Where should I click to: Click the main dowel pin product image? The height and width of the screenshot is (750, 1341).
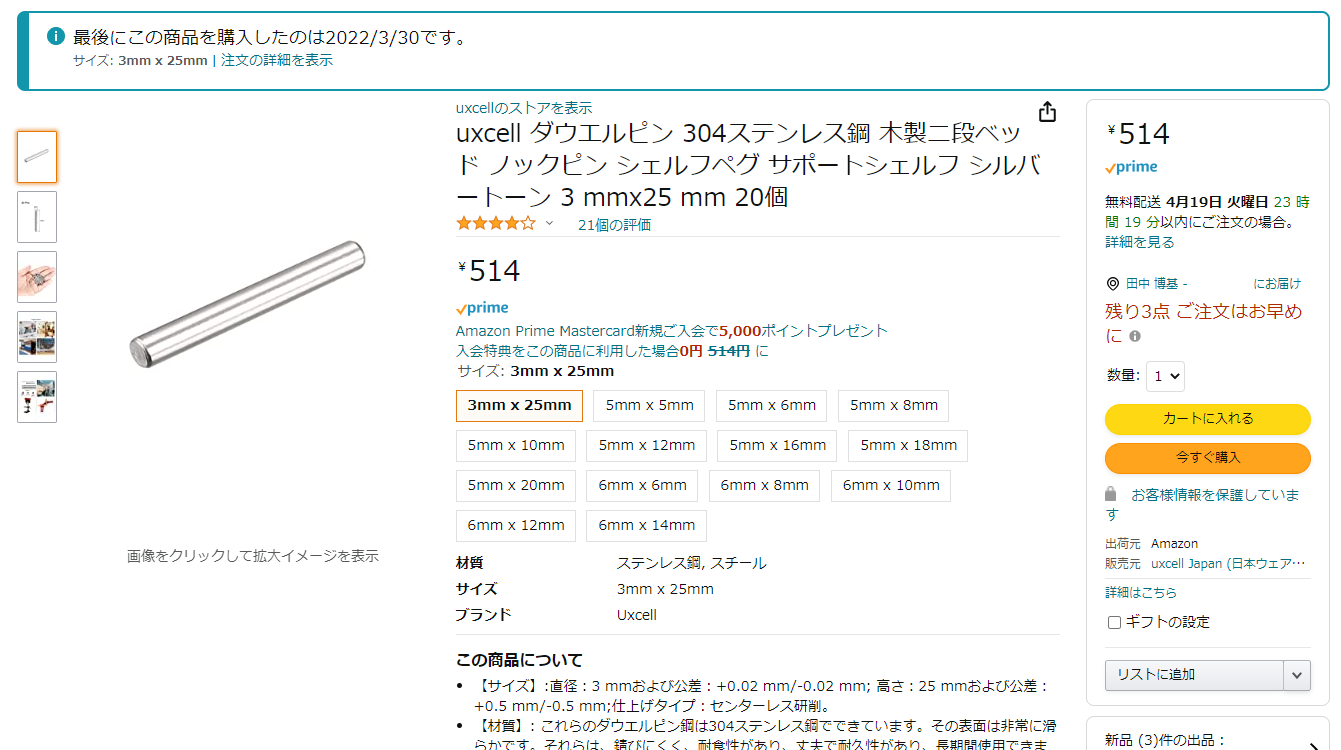coord(248,303)
